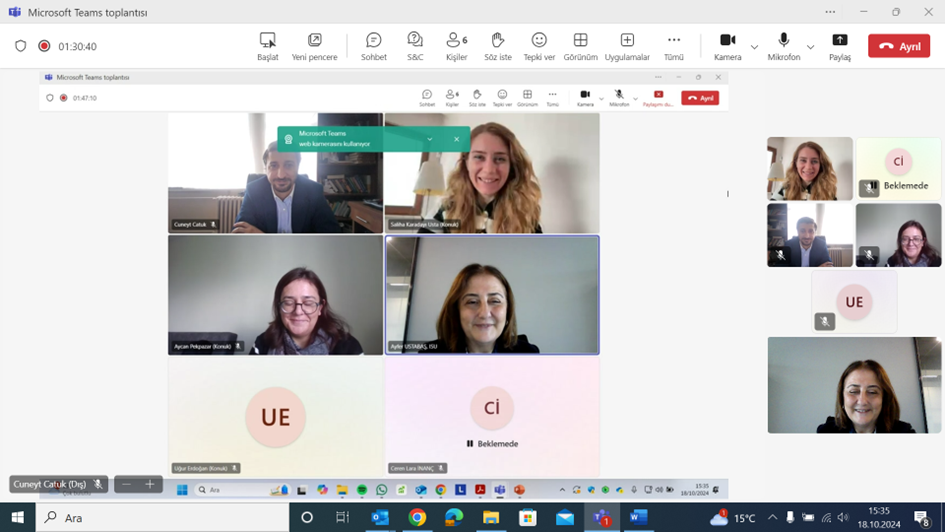The width and height of the screenshot is (945, 532).
Task: Change layout via Görünüm
Action: tap(580, 45)
